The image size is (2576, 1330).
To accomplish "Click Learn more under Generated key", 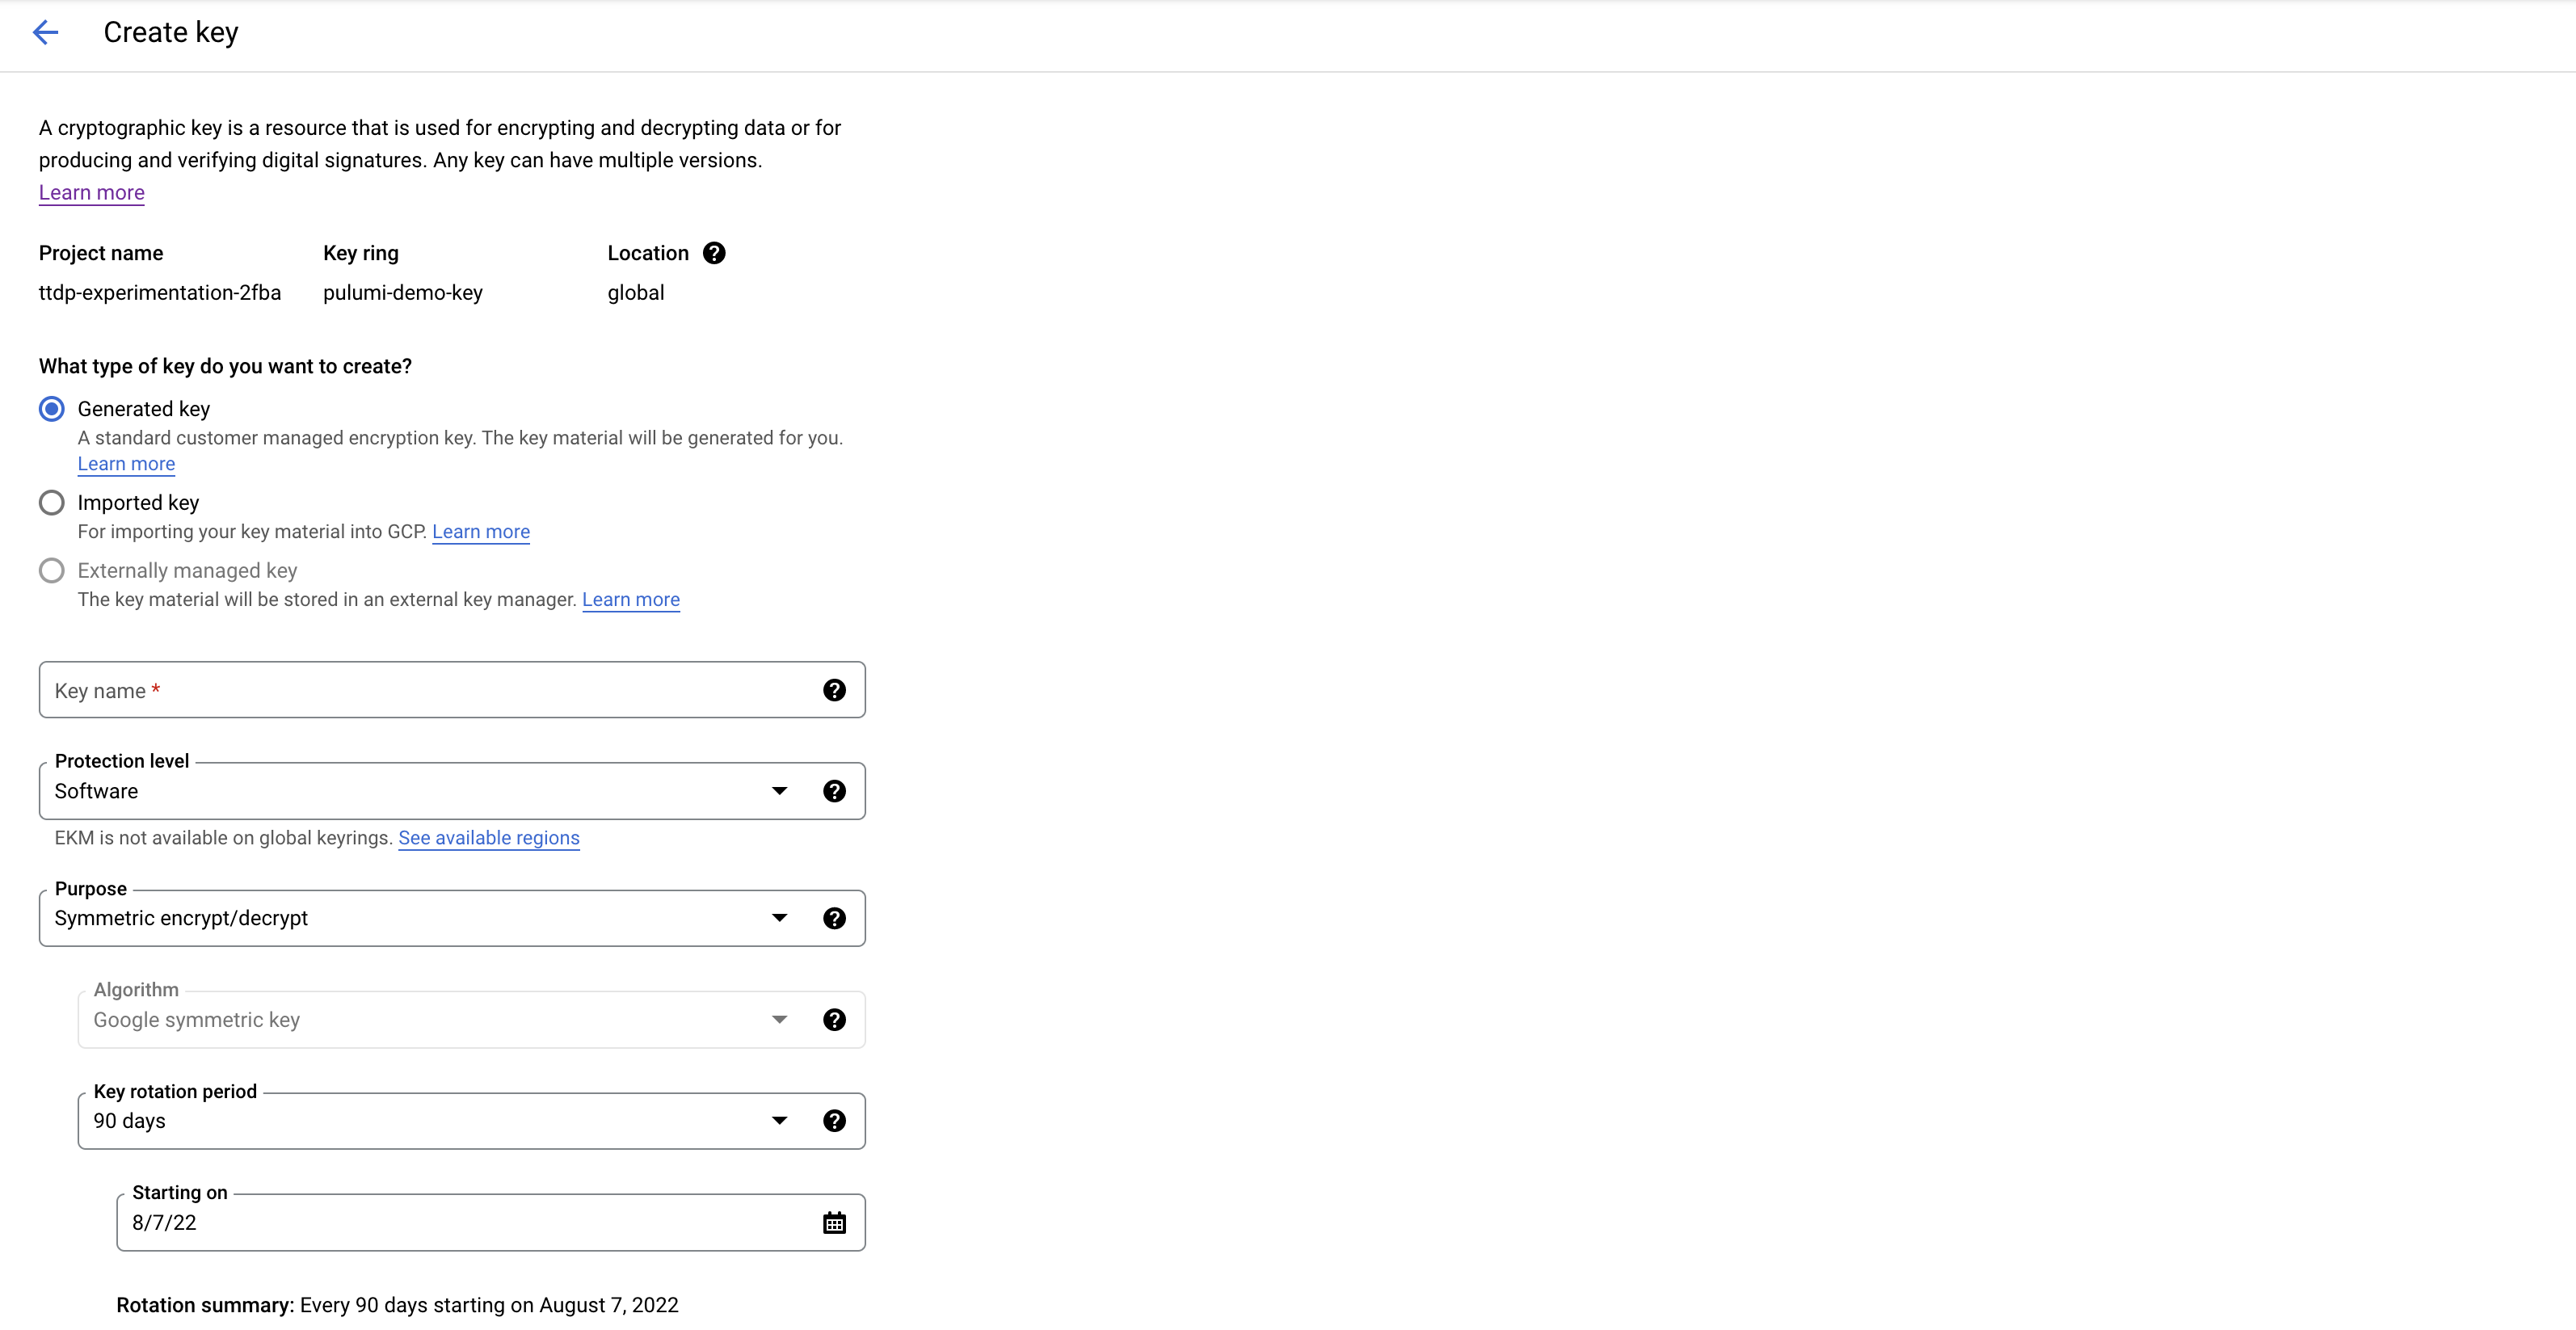I will [125, 463].
